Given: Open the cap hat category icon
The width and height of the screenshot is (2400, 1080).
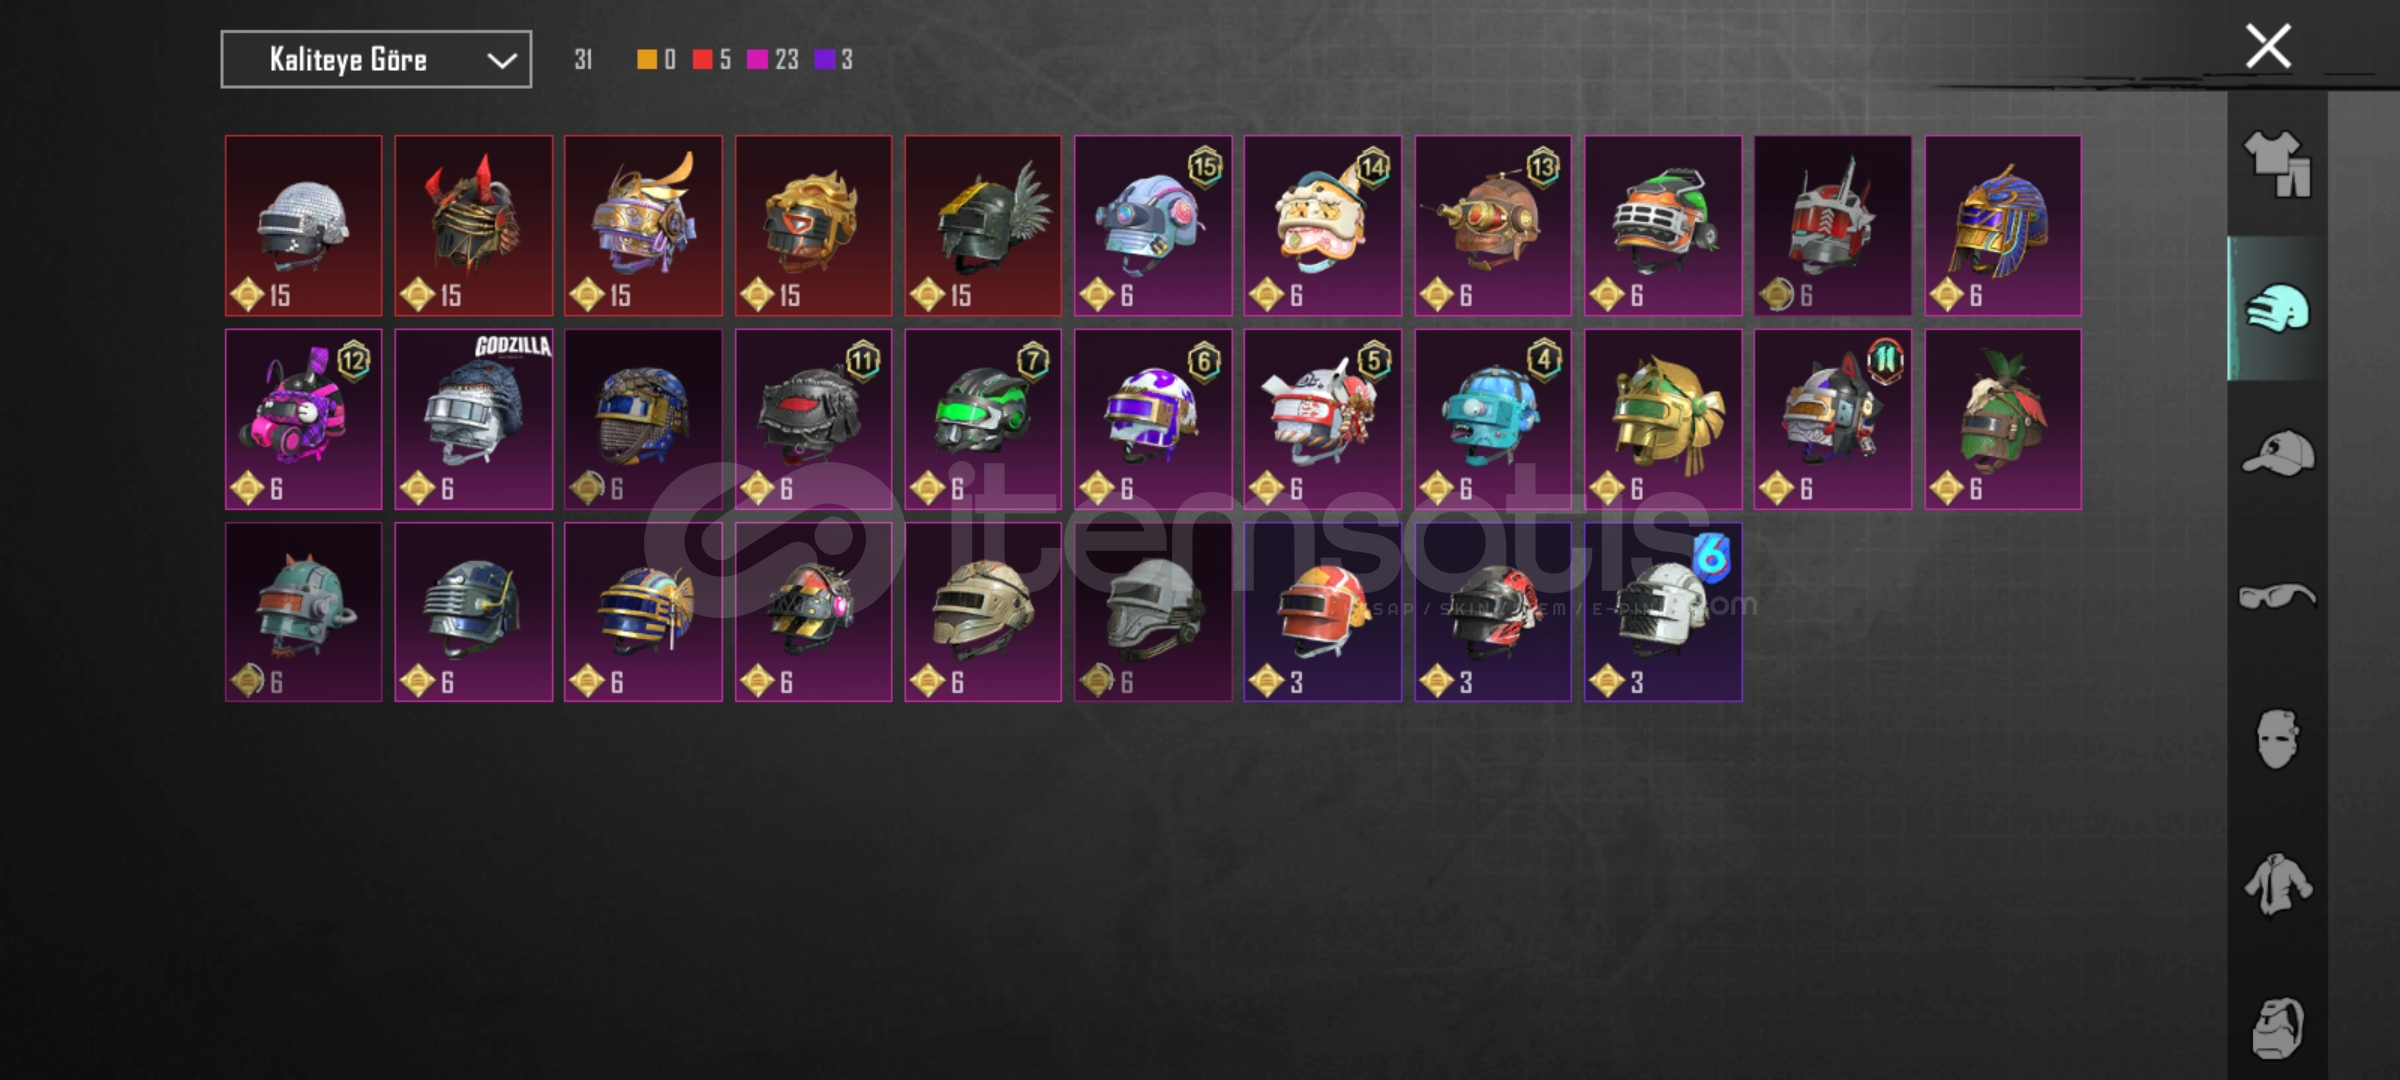Looking at the screenshot, I should pos(2277,453).
